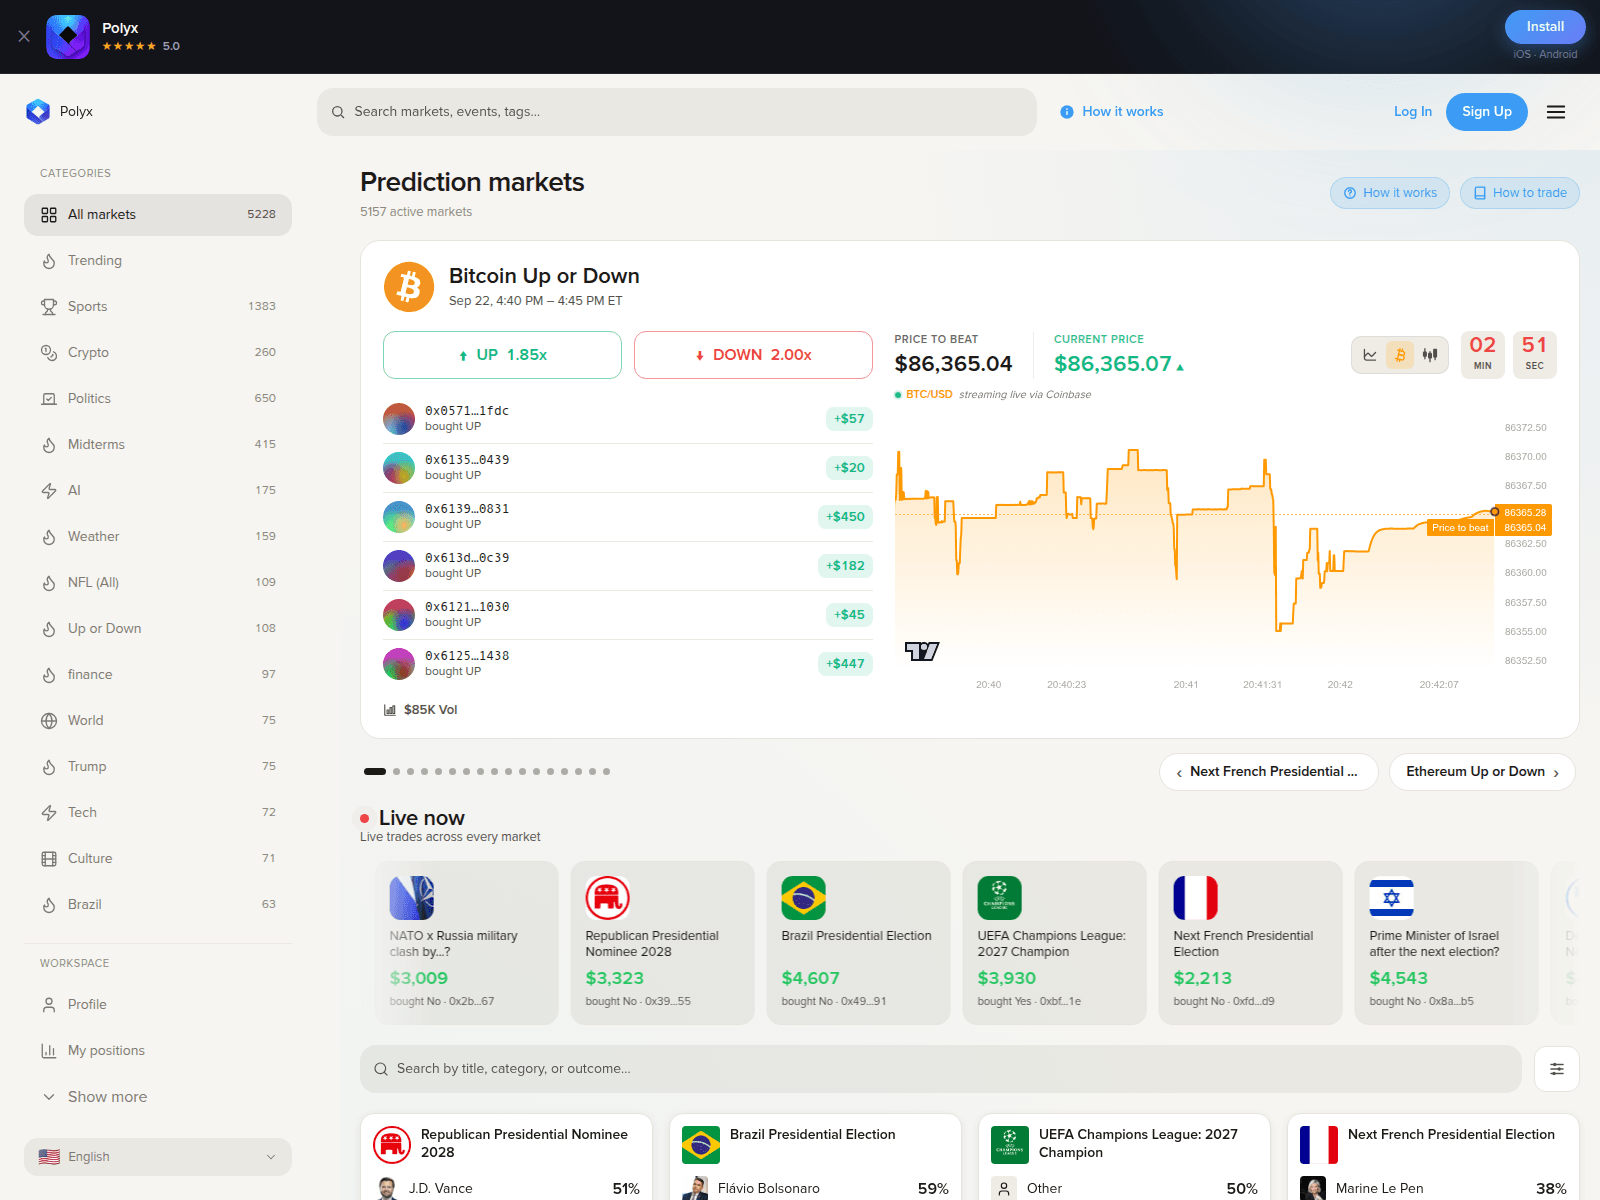Select the second carousel dot

tap(397, 772)
